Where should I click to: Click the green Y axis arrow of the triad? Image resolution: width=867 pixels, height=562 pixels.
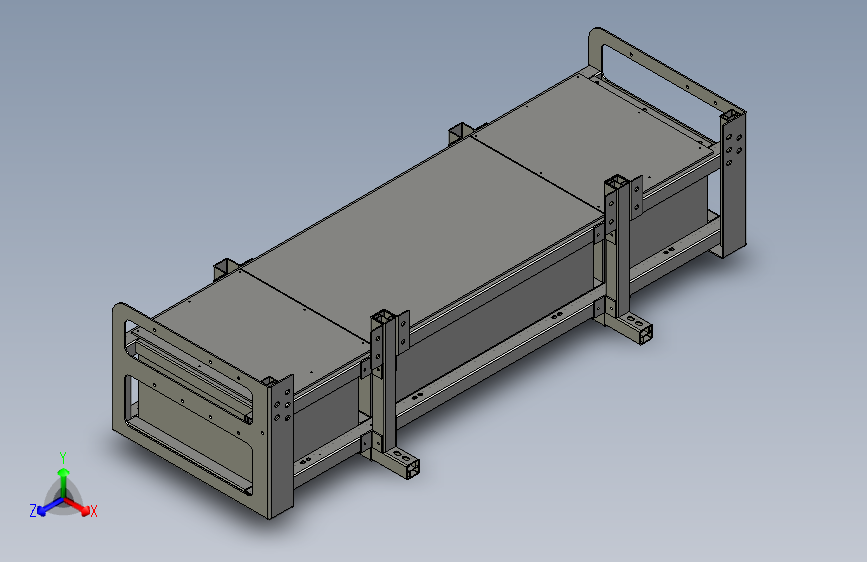coord(64,482)
